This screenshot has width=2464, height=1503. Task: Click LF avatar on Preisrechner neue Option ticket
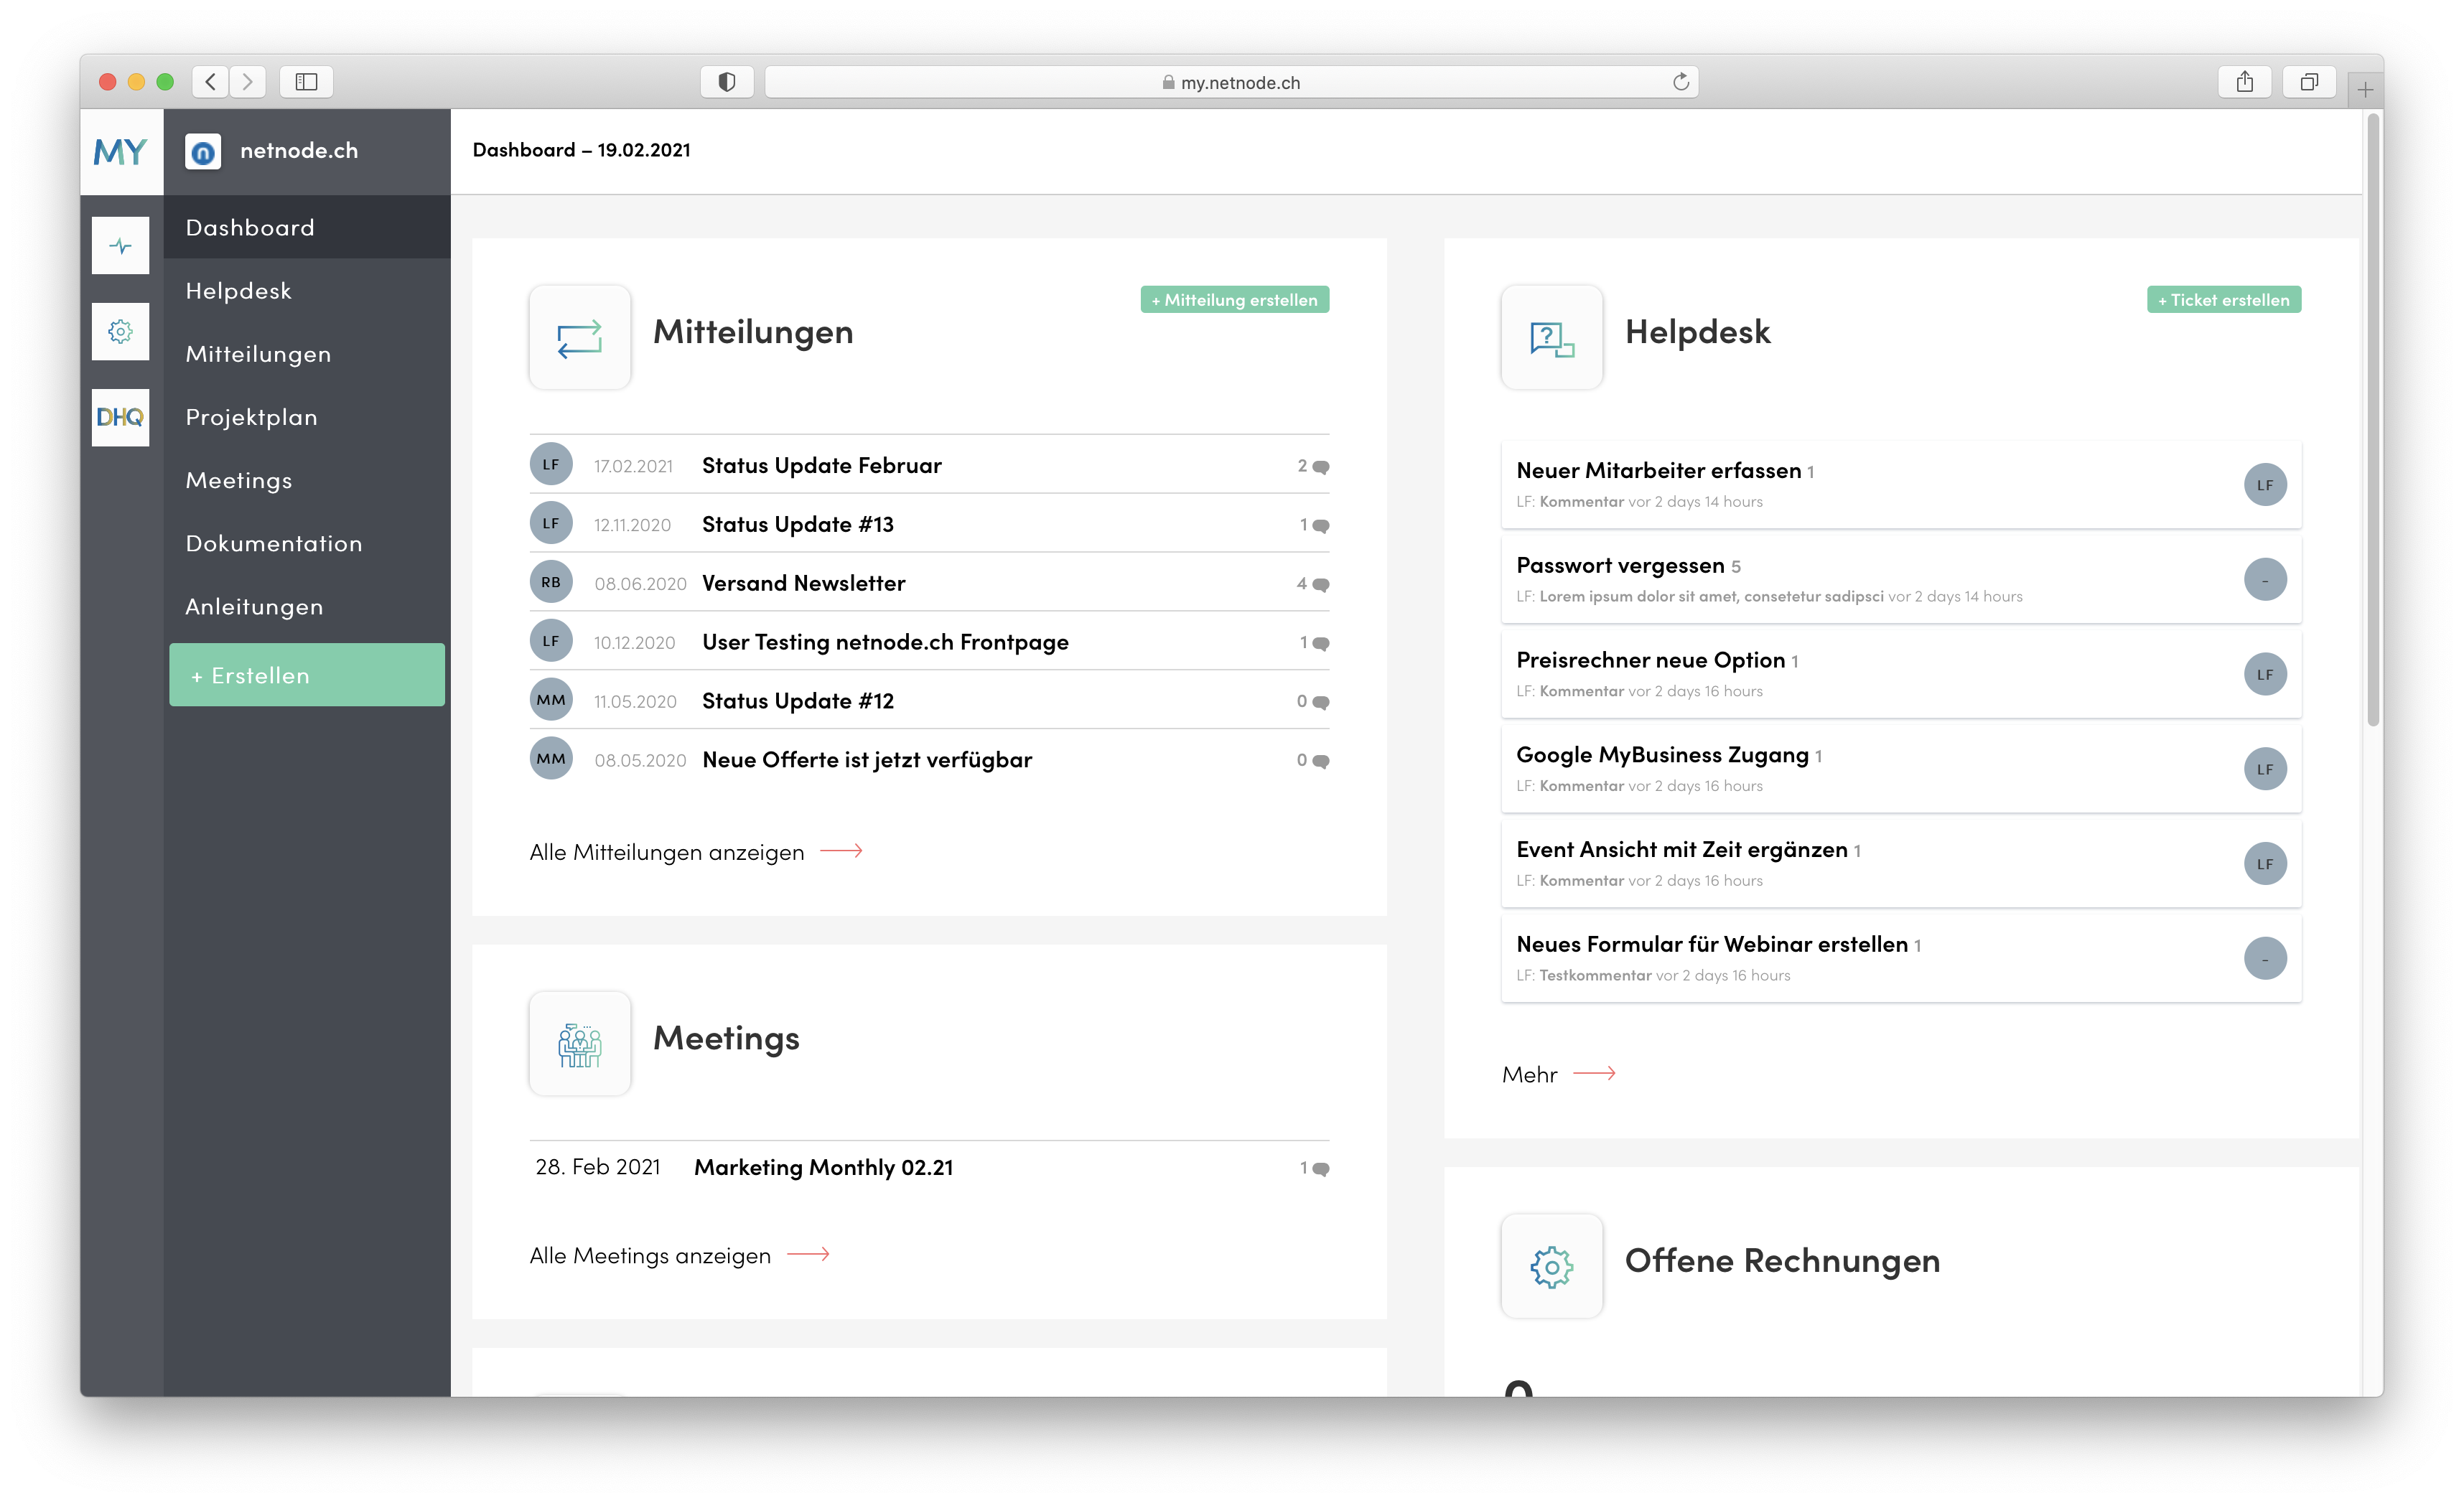coord(2265,675)
